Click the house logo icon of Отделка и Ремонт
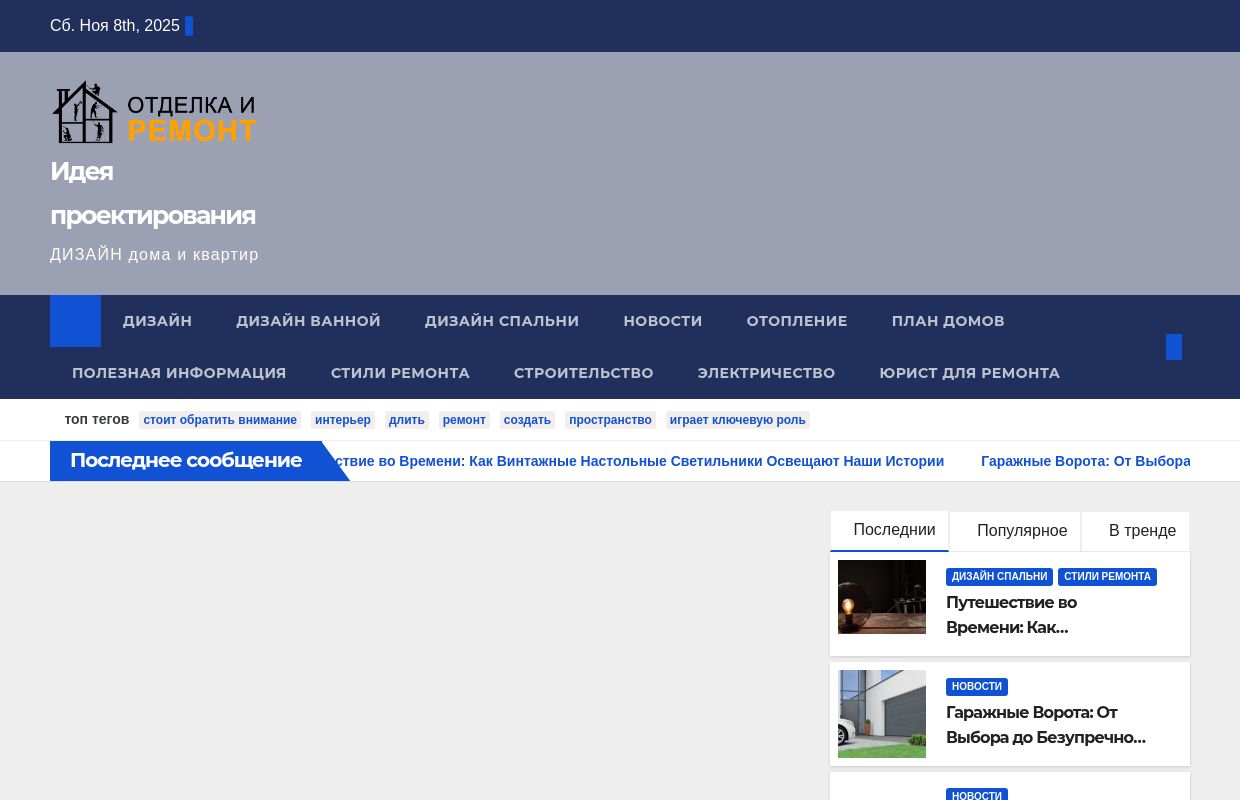The width and height of the screenshot is (1240, 800). (85, 111)
